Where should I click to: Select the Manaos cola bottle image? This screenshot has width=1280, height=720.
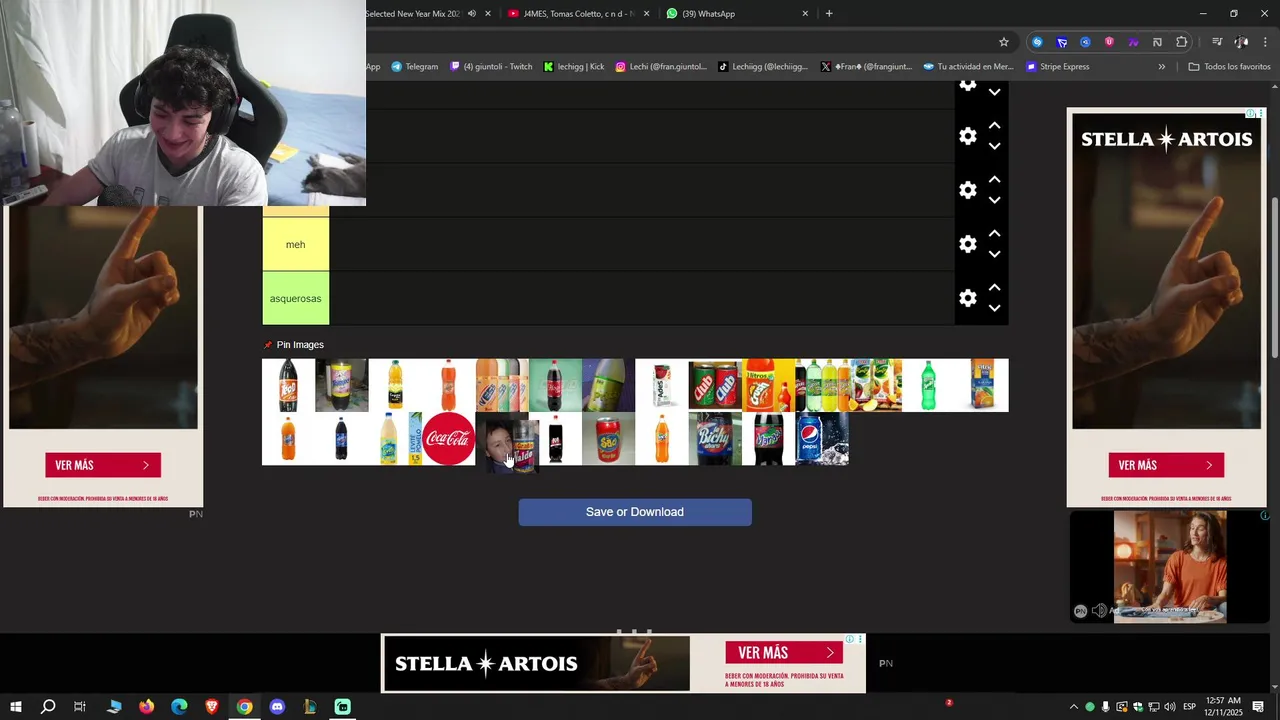click(768, 438)
